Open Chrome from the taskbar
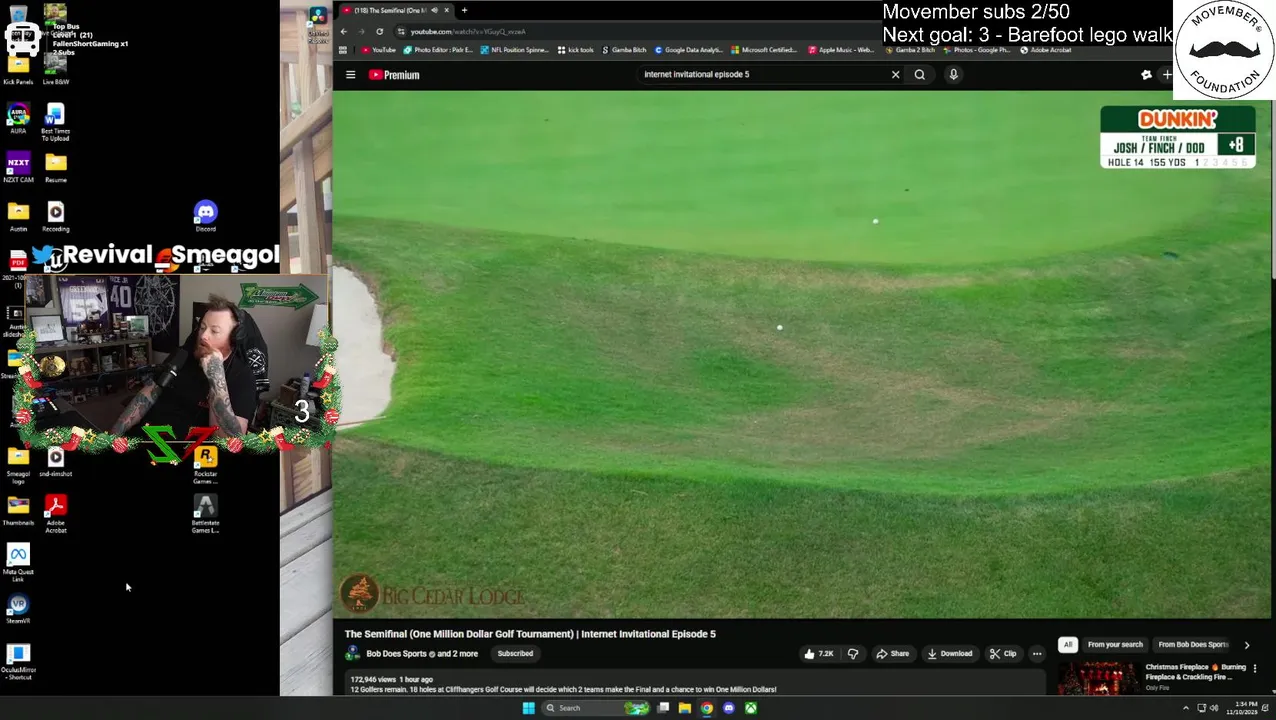1276x720 pixels. point(706,708)
